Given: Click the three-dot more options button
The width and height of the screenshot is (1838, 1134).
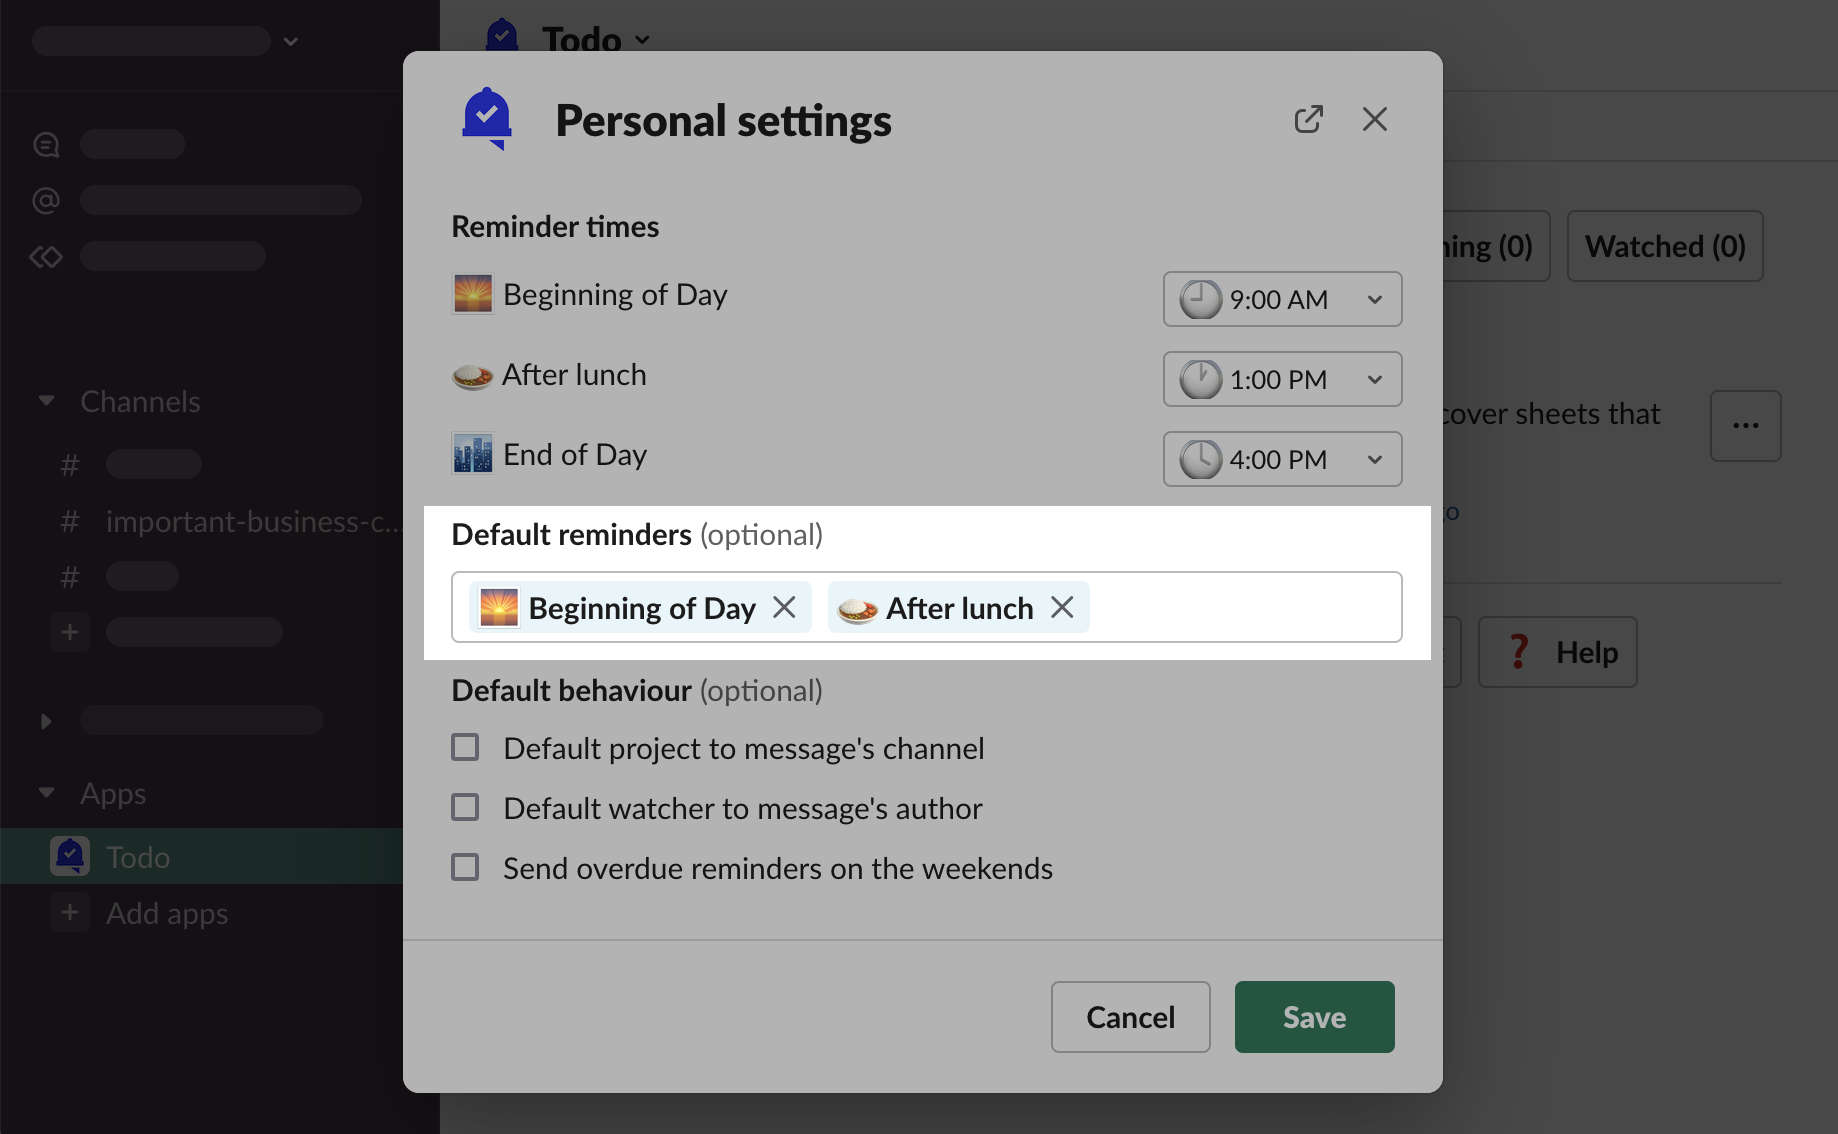Looking at the screenshot, I should tap(1745, 426).
